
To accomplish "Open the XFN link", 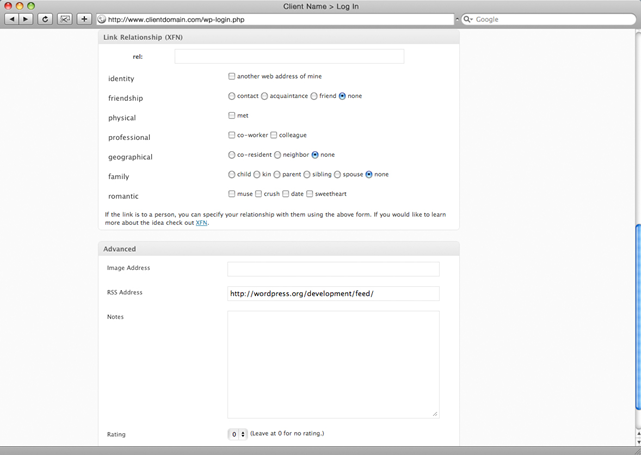I will pos(201,223).
